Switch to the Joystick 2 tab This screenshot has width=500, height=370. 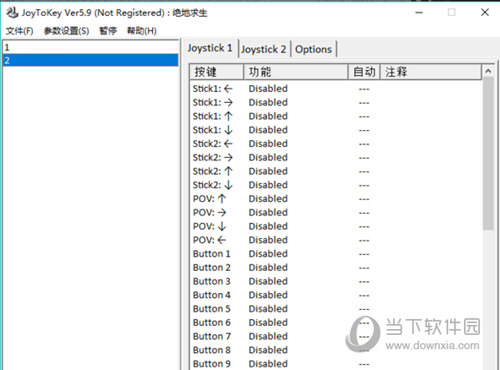pyautogui.click(x=264, y=49)
